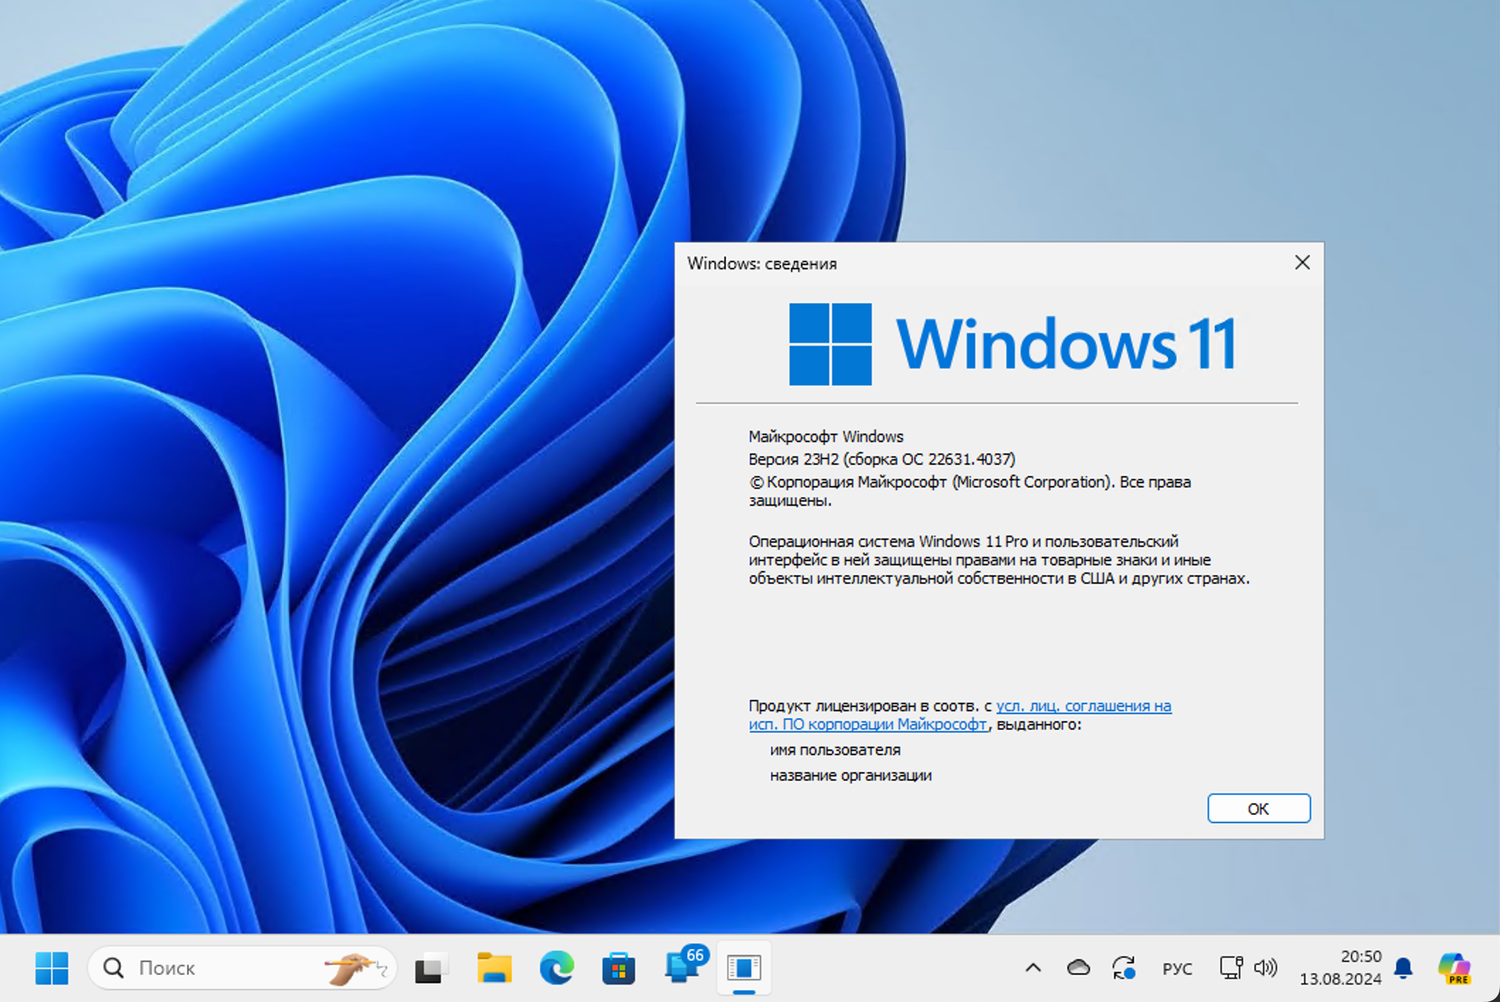1500x1002 pixels.
Task: Switch input language via РУС indicator
Action: [x=1177, y=969]
